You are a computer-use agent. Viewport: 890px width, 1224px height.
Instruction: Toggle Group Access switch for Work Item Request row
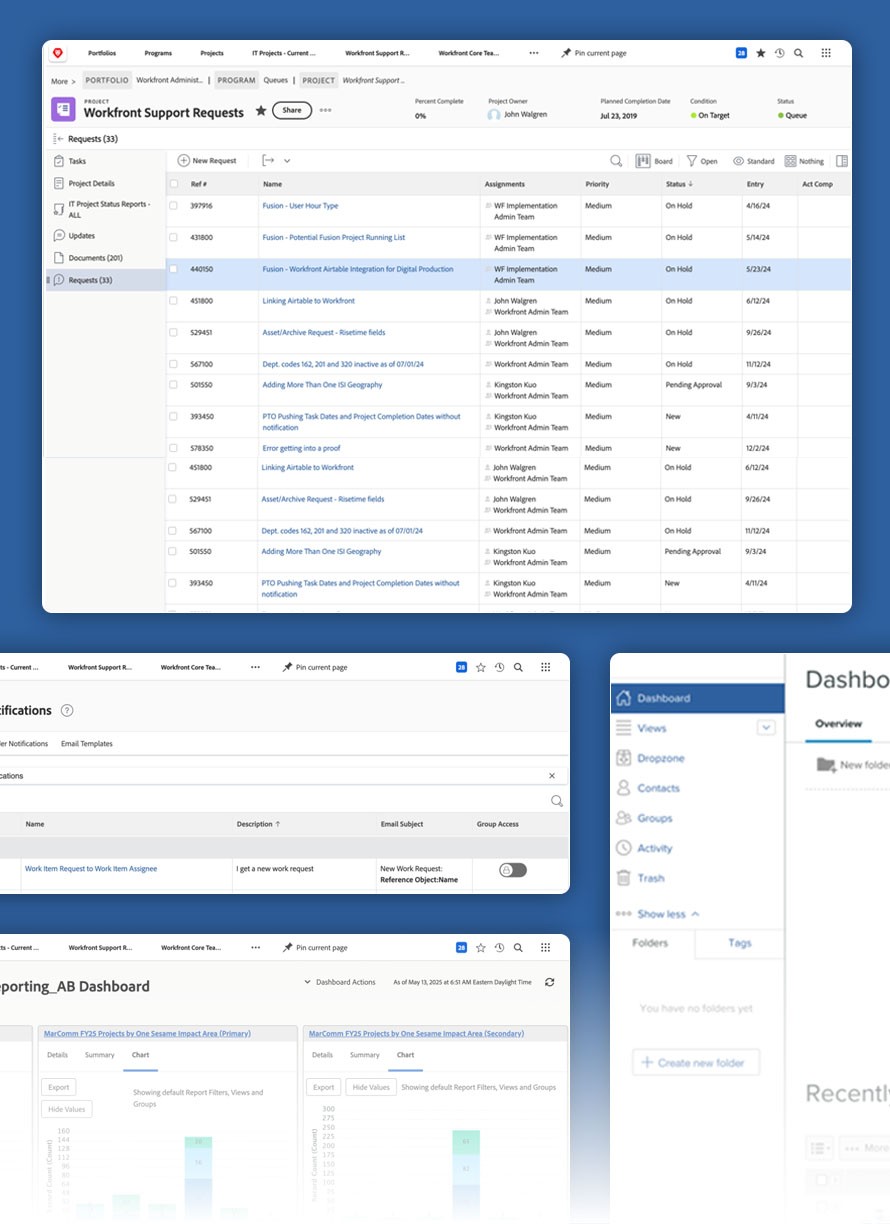513,870
